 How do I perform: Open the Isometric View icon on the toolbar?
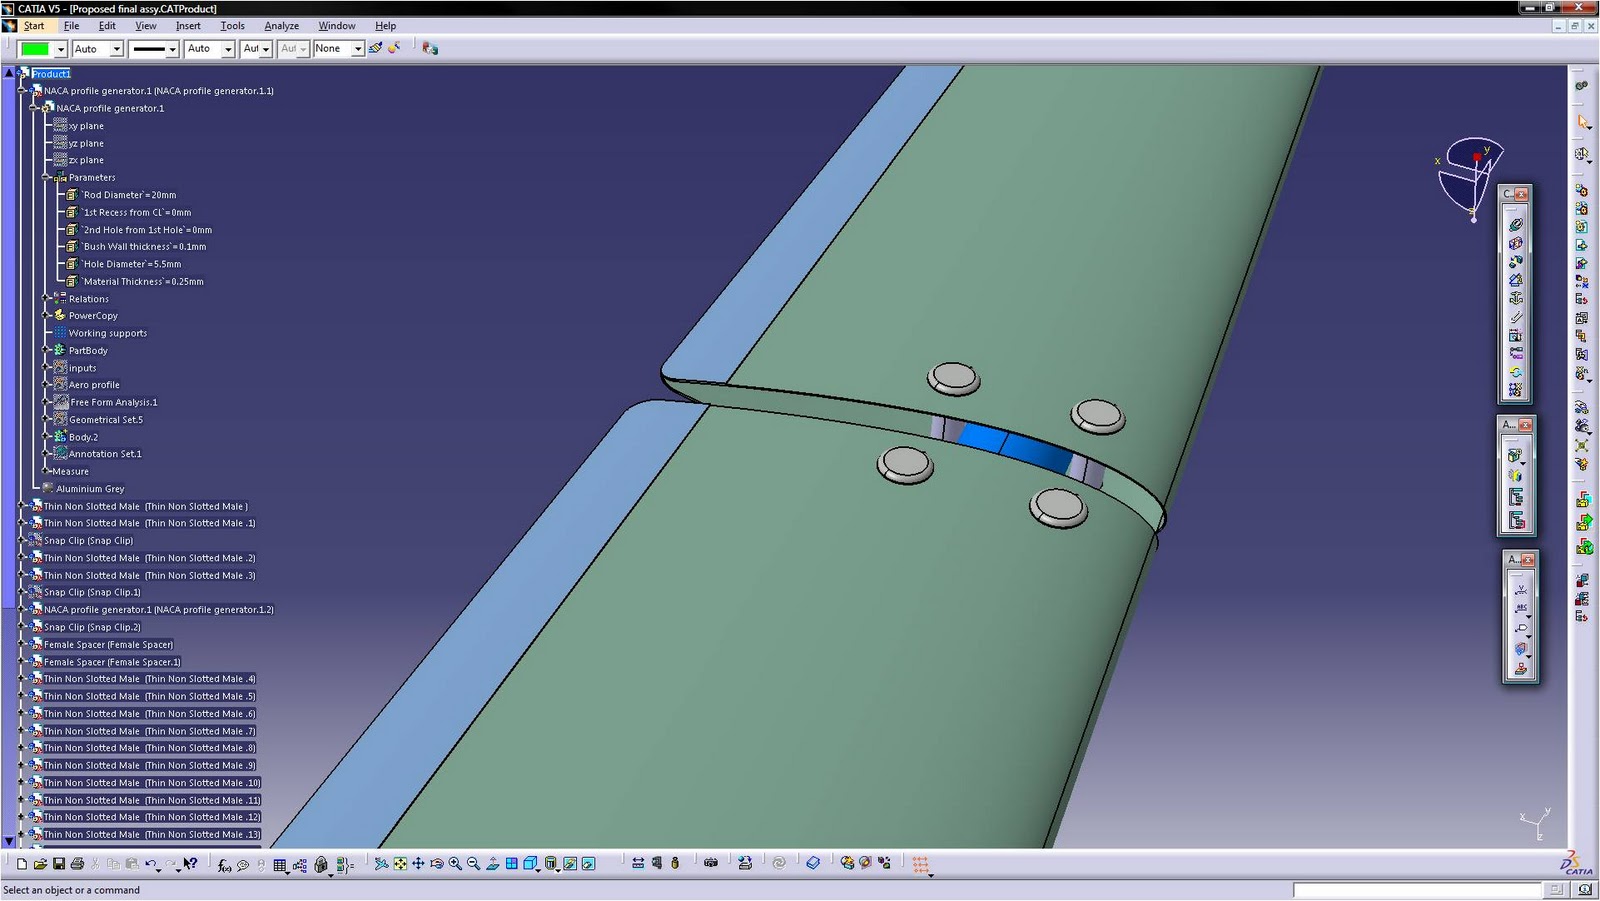(x=530, y=864)
